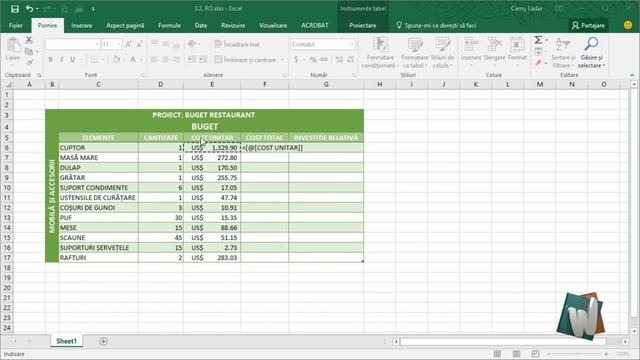Viewport: 640px width, 360px height.
Task: Open Quick Access Toolbar customize dropdown
Action: click(x=93, y=9)
